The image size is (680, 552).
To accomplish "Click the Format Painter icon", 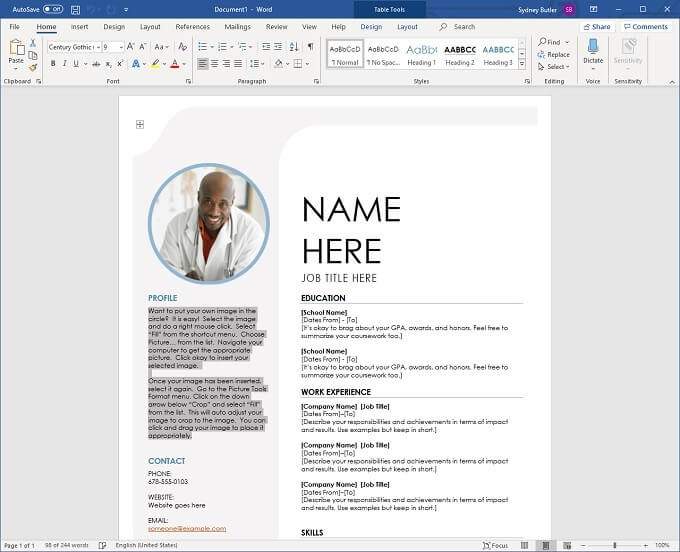I will click(33, 67).
